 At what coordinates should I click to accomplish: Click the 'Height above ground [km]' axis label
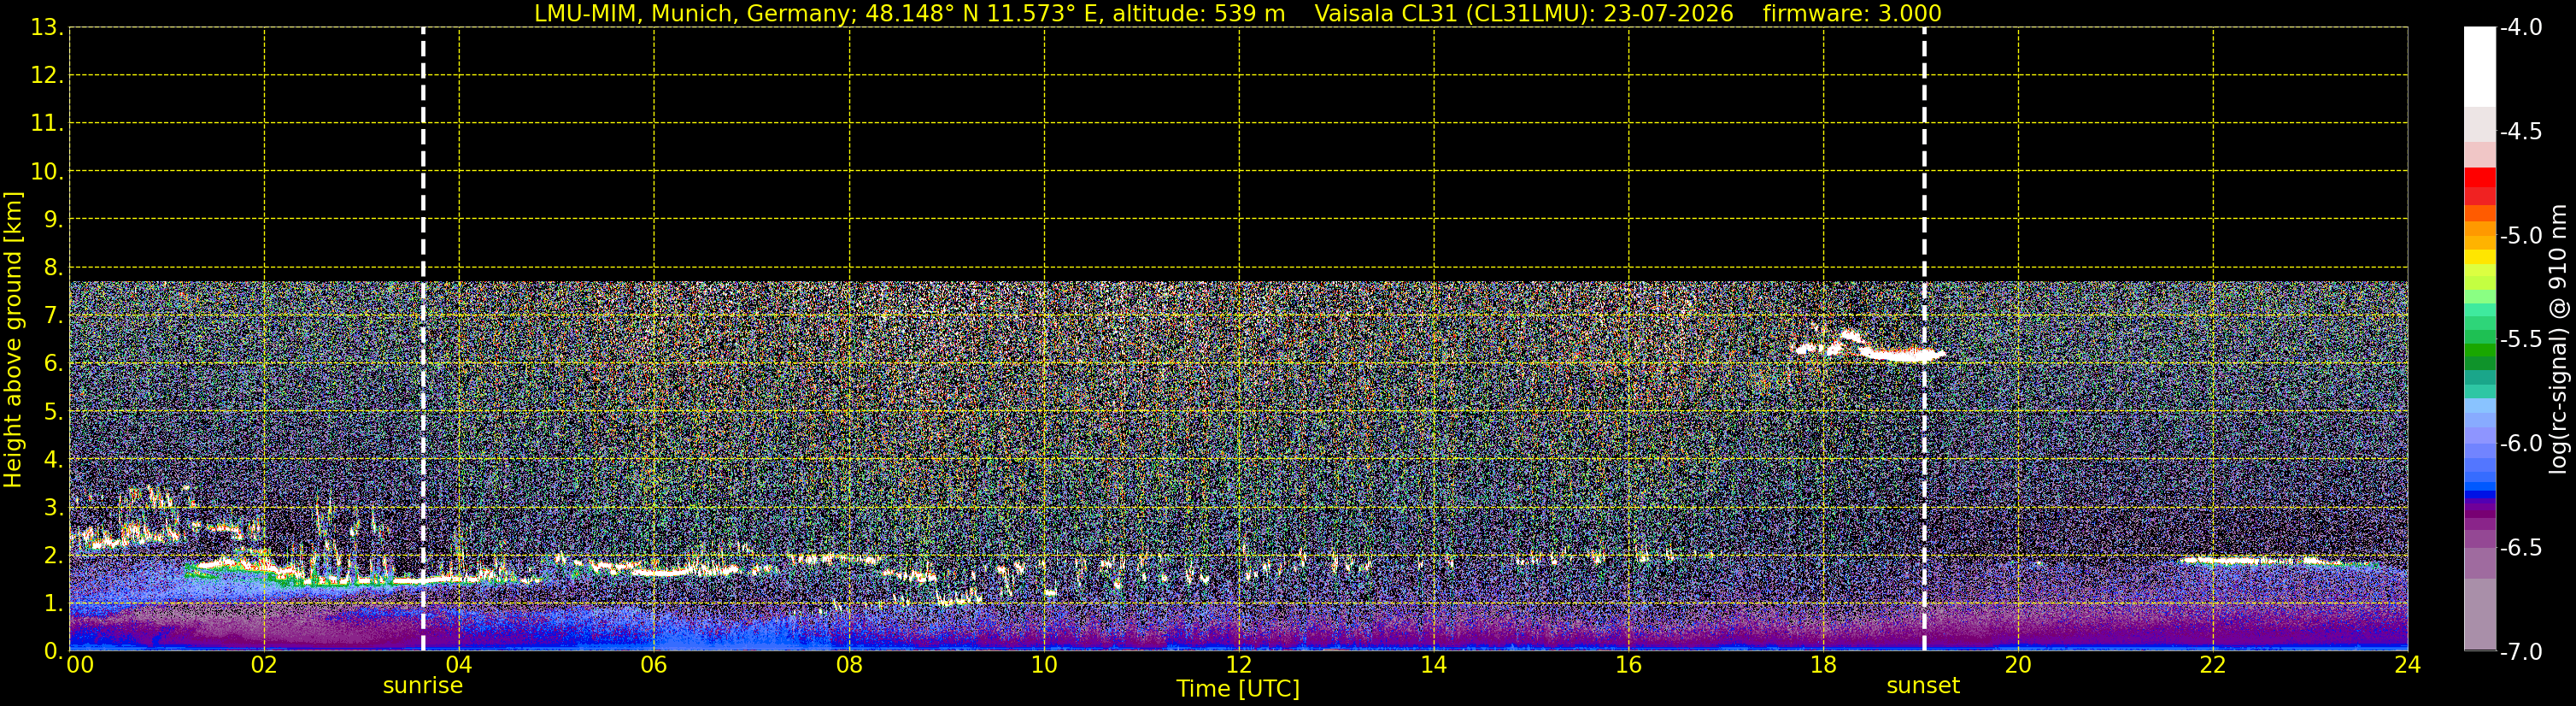click(x=13, y=340)
